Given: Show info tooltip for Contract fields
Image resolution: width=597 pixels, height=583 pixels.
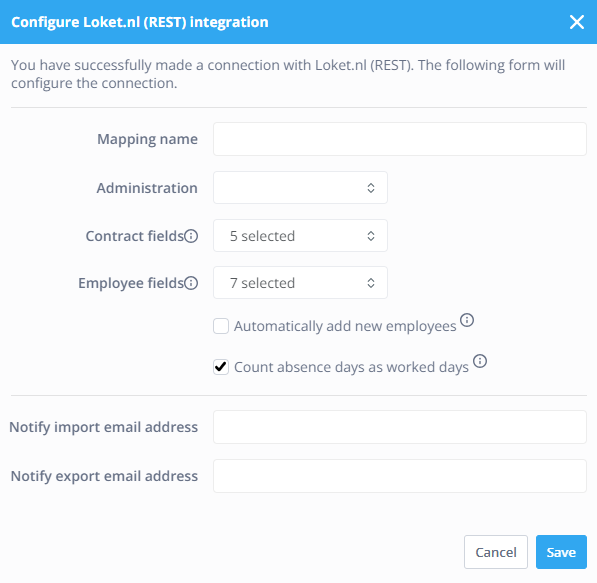Looking at the screenshot, I should (191, 236).
